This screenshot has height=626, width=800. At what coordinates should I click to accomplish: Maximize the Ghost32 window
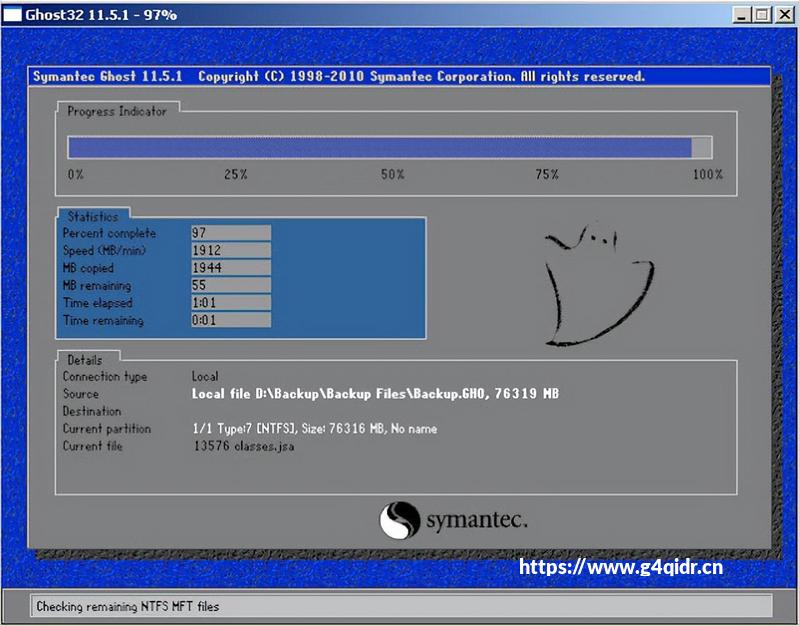[762, 14]
